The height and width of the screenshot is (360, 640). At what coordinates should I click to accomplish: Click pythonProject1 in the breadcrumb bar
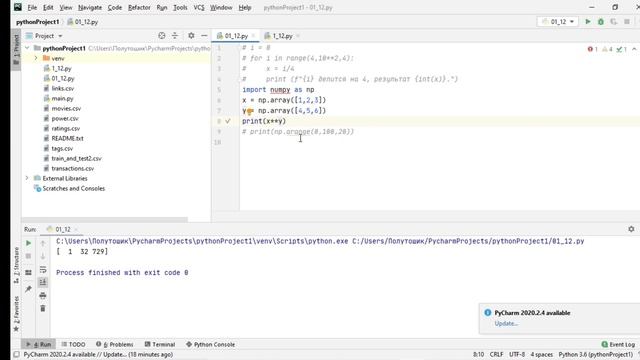click(x=38, y=22)
